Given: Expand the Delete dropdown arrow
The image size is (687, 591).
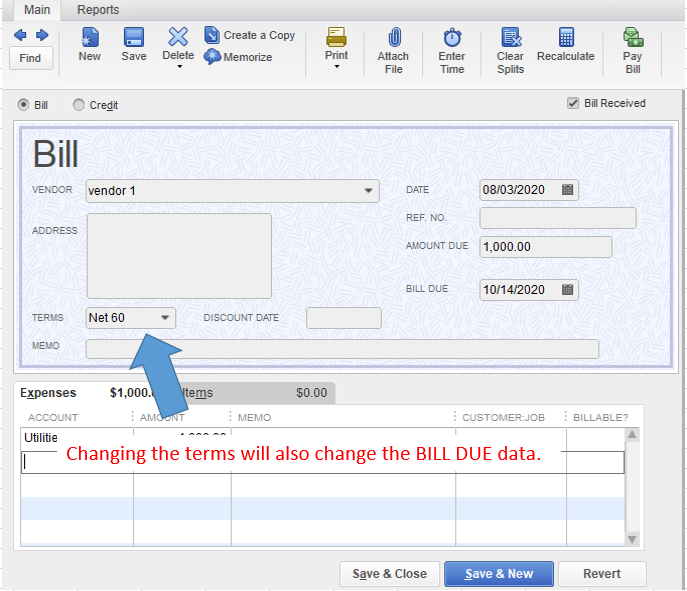Looking at the screenshot, I should [x=179, y=67].
